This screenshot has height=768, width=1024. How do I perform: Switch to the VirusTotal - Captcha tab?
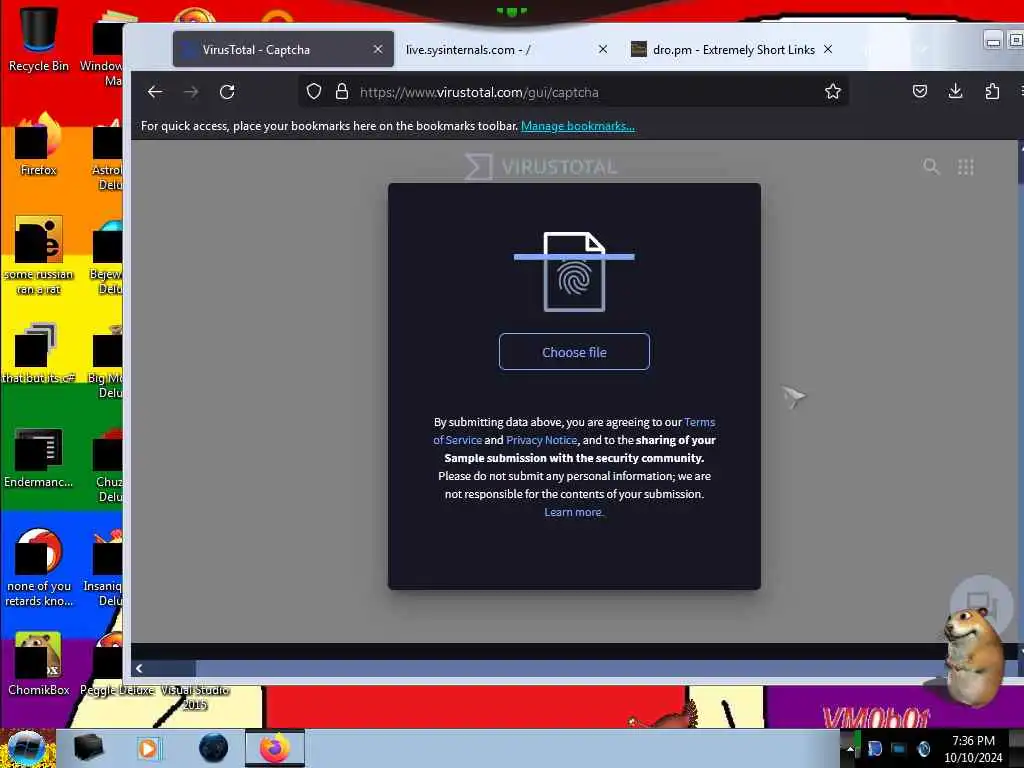[283, 50]
